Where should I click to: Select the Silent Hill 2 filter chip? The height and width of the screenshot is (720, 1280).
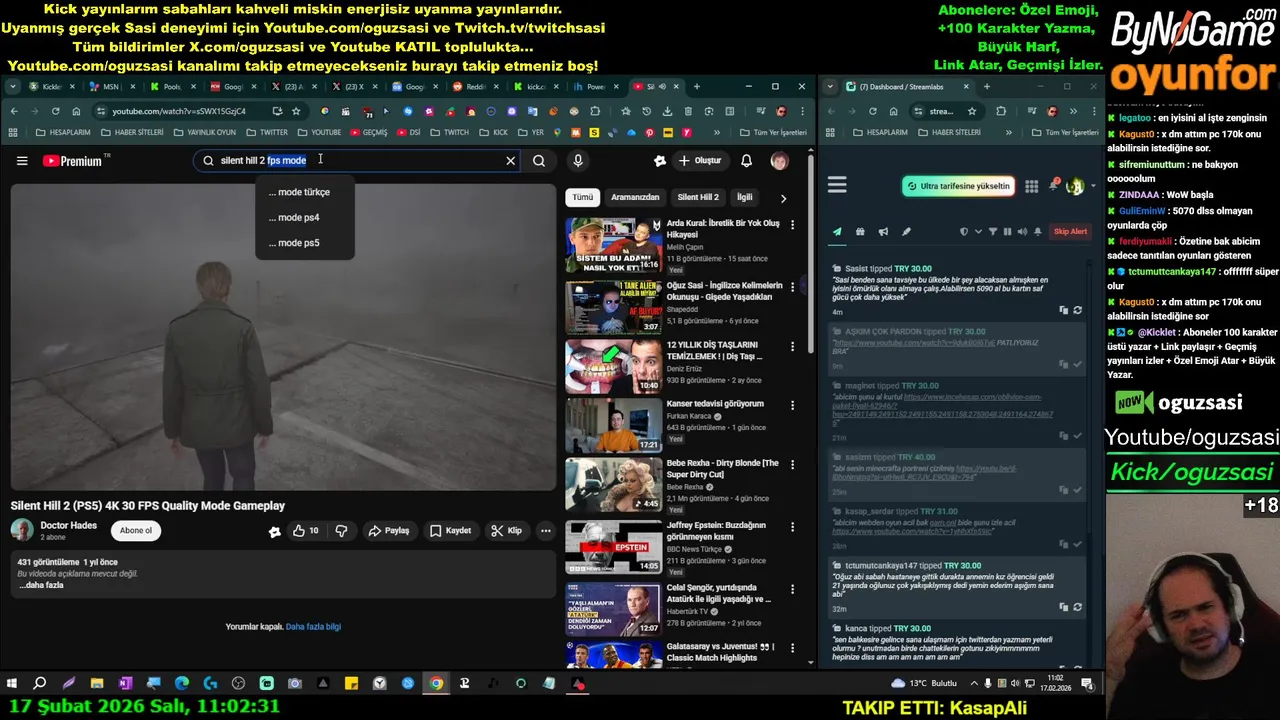click(698, 197)
